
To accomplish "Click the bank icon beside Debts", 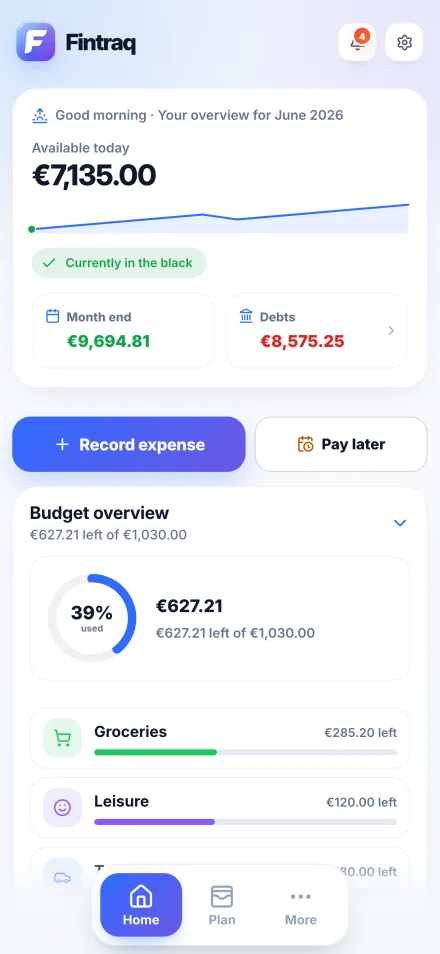I will (x=246, y=316).
